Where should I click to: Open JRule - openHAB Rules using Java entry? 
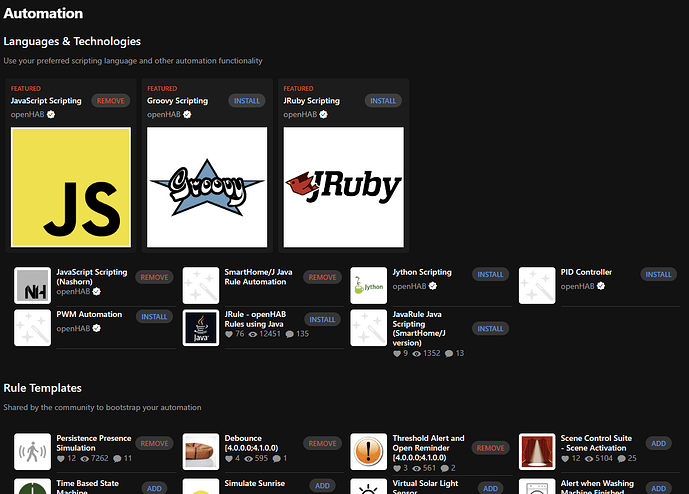tap(255, 319)
